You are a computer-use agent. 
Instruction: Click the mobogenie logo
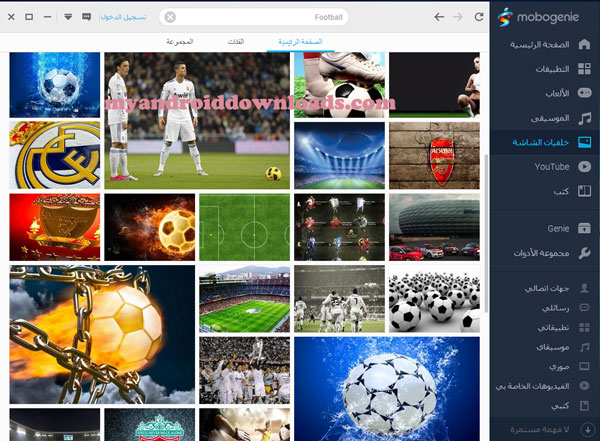[x=538, y=17]
